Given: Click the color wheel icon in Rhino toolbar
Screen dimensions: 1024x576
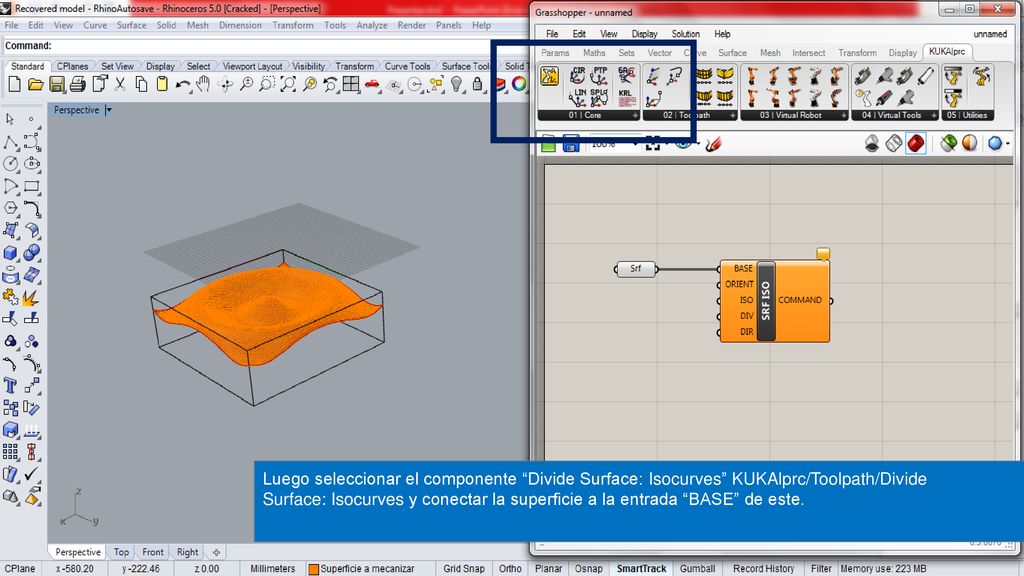Looking at the screenshot, I should click(519, 84).
